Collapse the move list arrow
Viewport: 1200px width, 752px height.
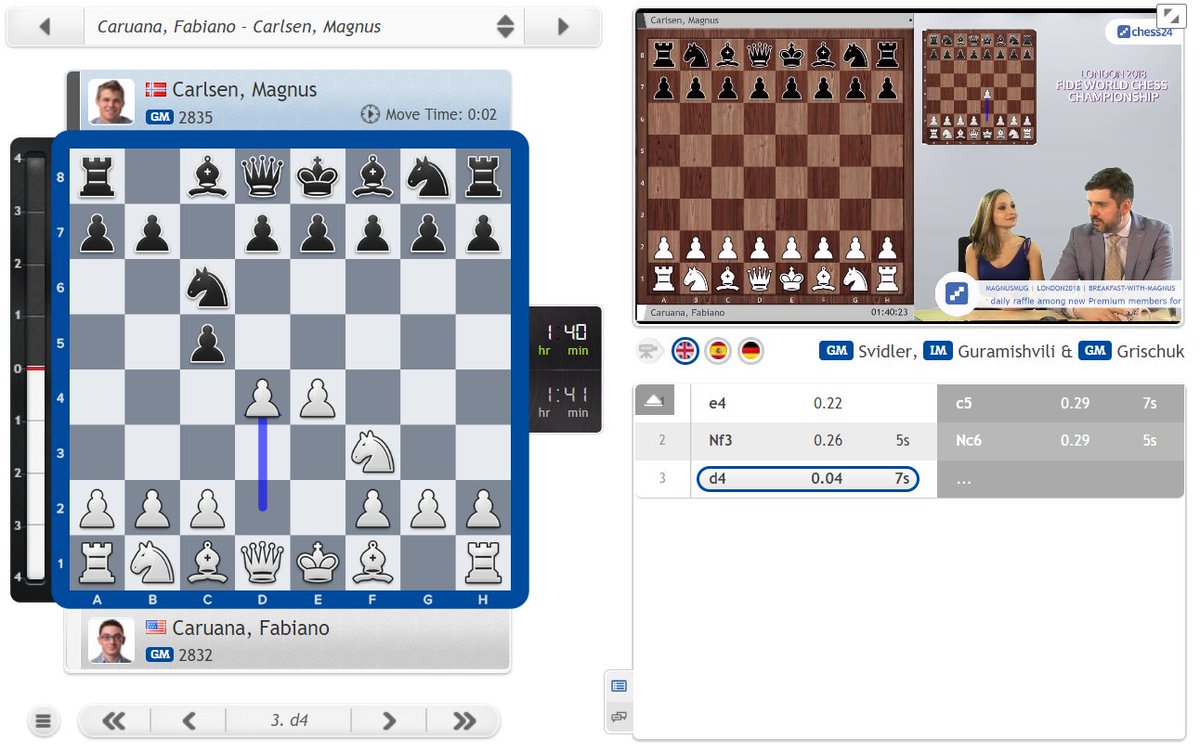point(654,401)
